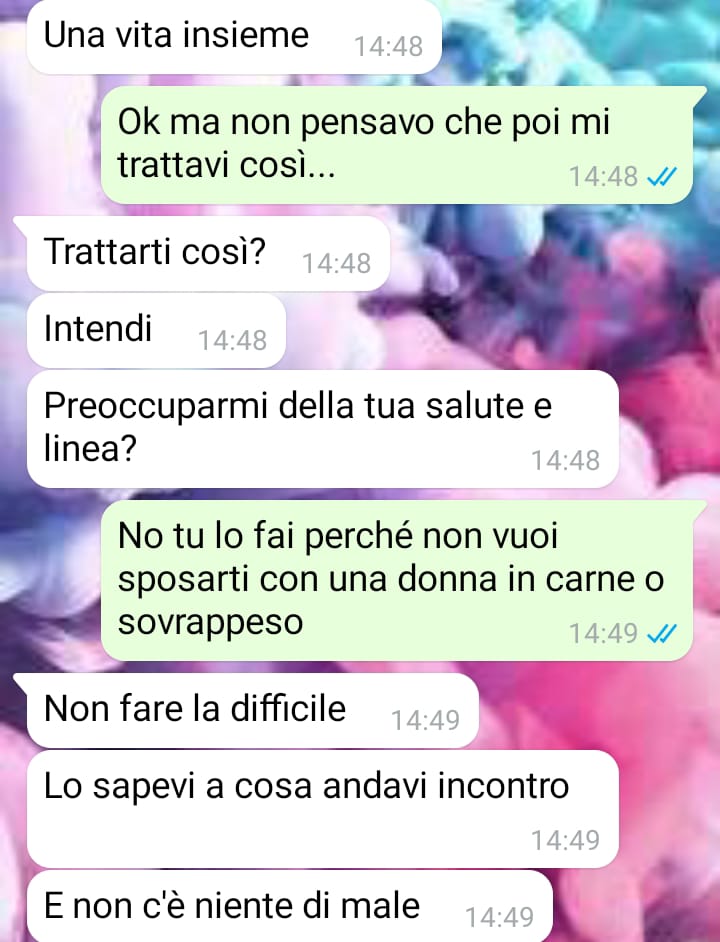This screenshot has width=720, height=942.
Task: Tap the 'Non fare la difficile' message
Action: (246, 710)
